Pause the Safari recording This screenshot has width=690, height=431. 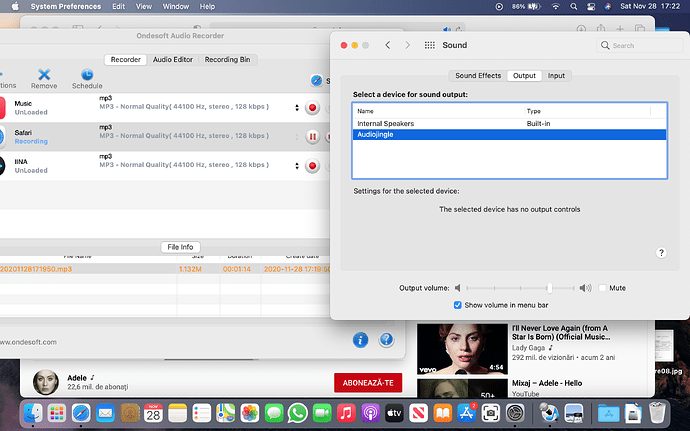(313, 137)
